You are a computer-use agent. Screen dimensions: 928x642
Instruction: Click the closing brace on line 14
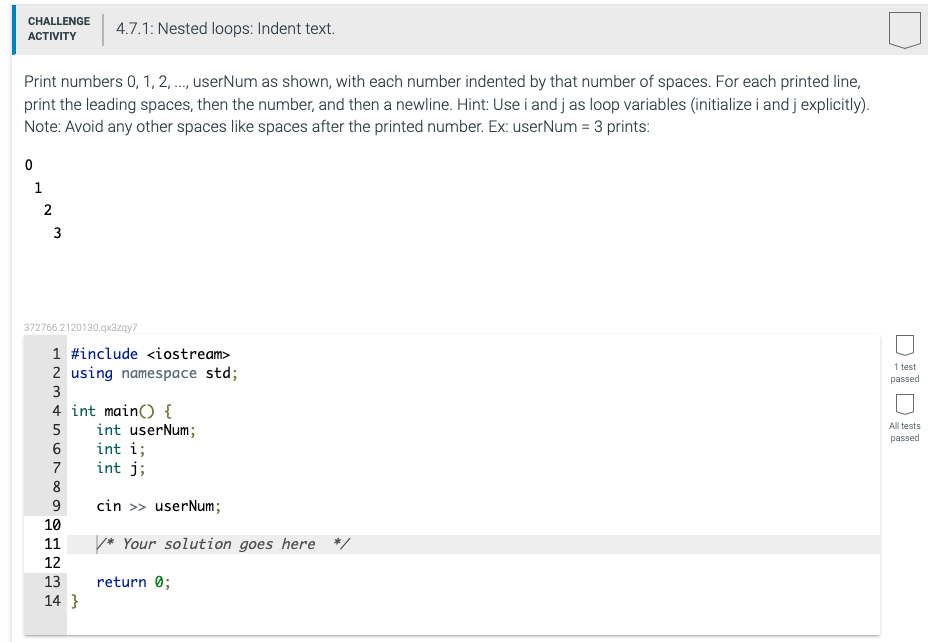pos(76,601)
